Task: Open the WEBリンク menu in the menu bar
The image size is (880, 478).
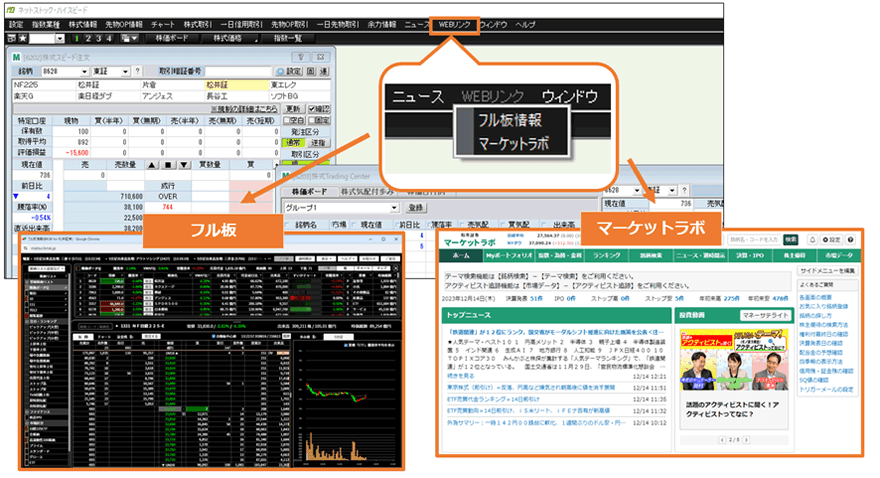Action: pos(455,25)
